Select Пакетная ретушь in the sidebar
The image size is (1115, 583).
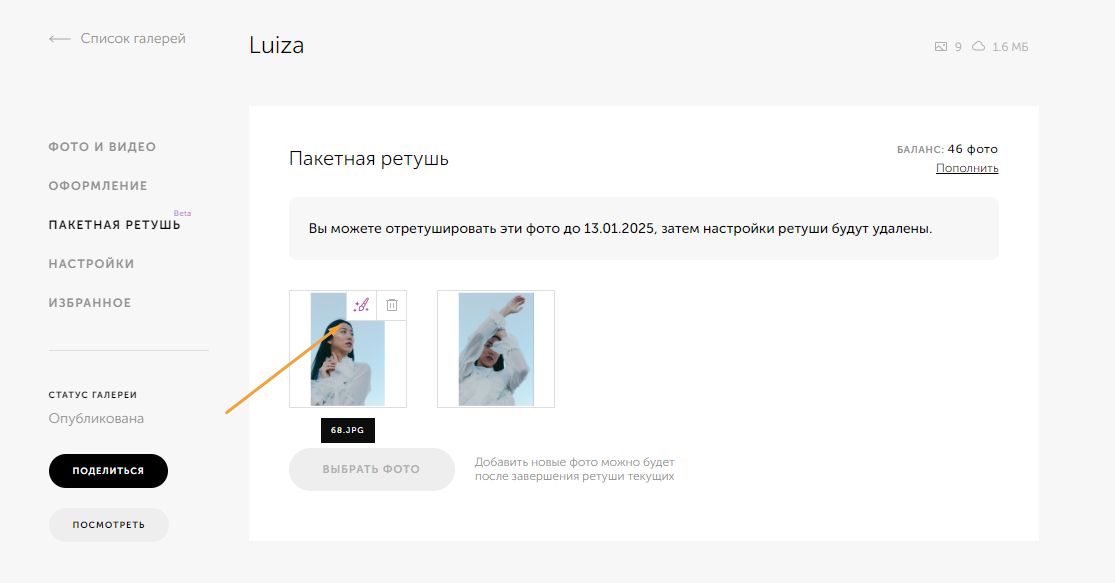pyautogui.click(x=114, y=225)
